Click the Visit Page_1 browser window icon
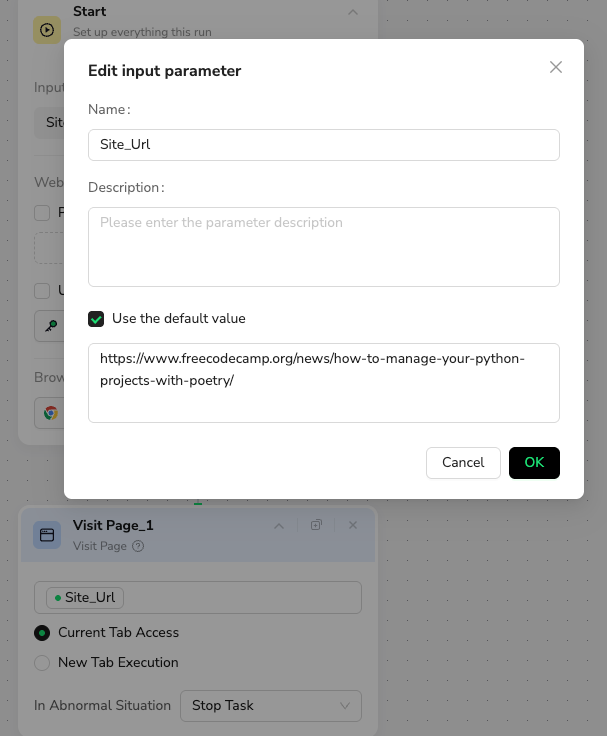Screen dimensions: 607x736 (47, 535)
